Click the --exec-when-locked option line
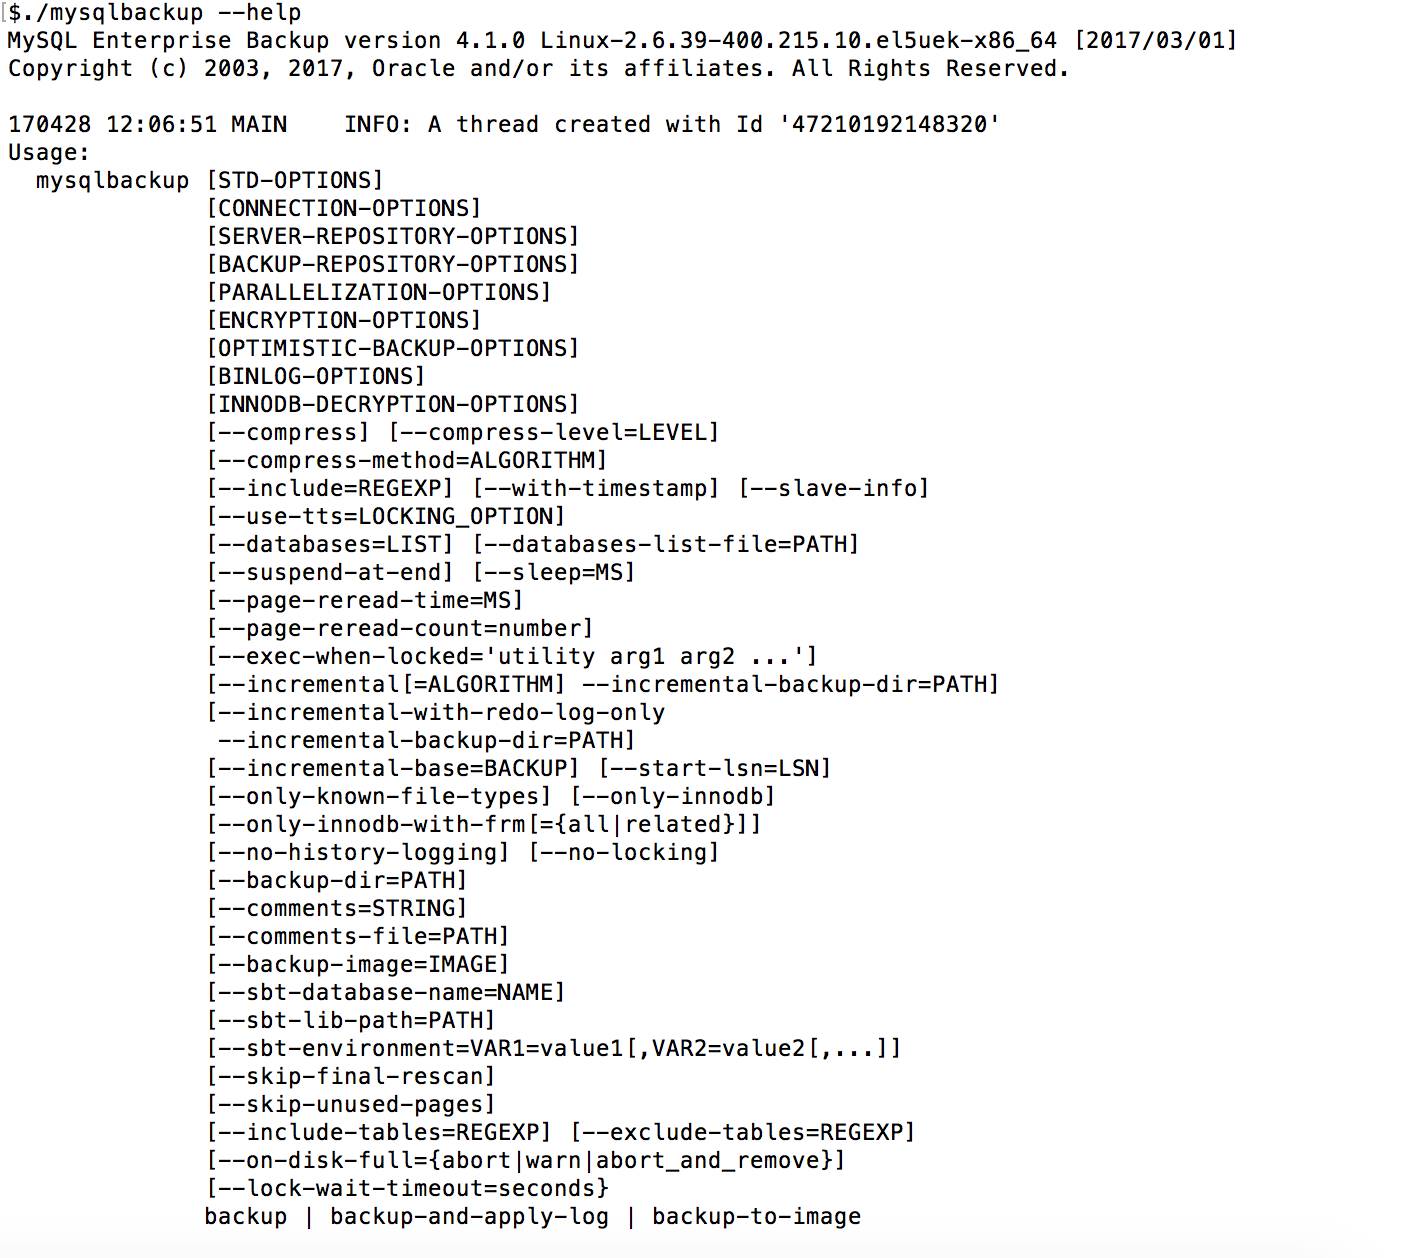 (512, 657)
